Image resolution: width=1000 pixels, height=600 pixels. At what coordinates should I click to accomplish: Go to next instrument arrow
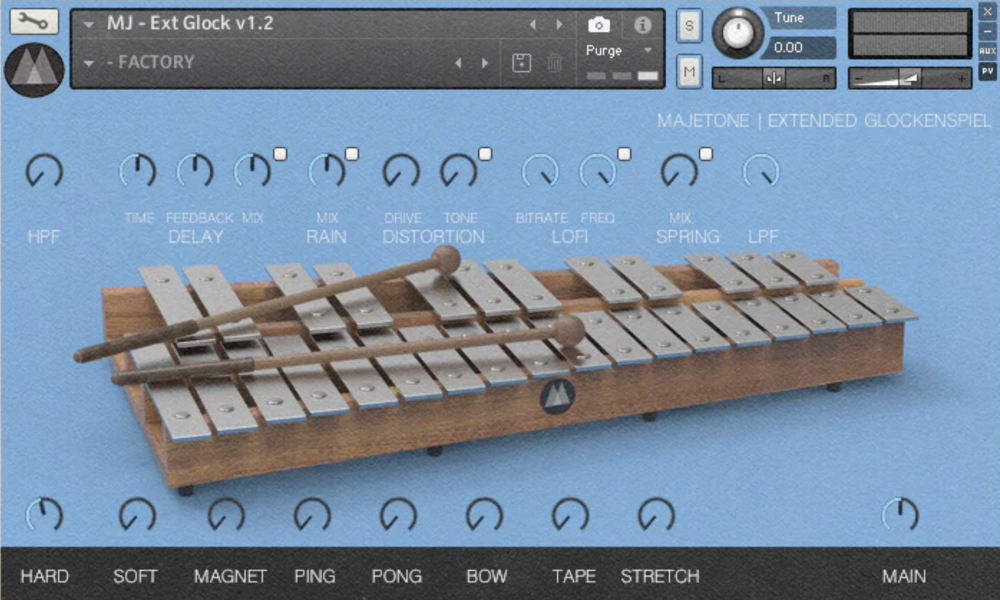[559, 24]
